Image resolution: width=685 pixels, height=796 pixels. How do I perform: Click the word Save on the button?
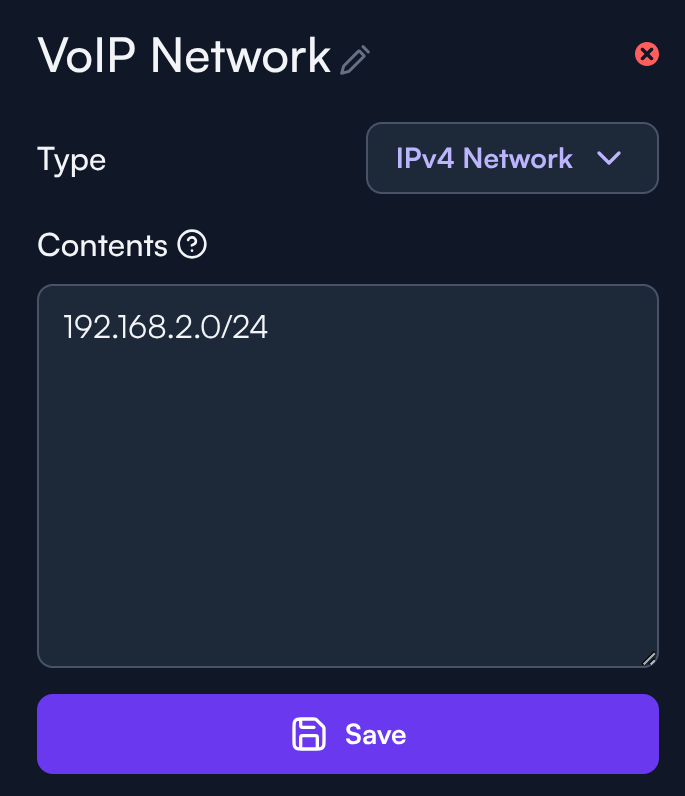(x=375, y=734)
